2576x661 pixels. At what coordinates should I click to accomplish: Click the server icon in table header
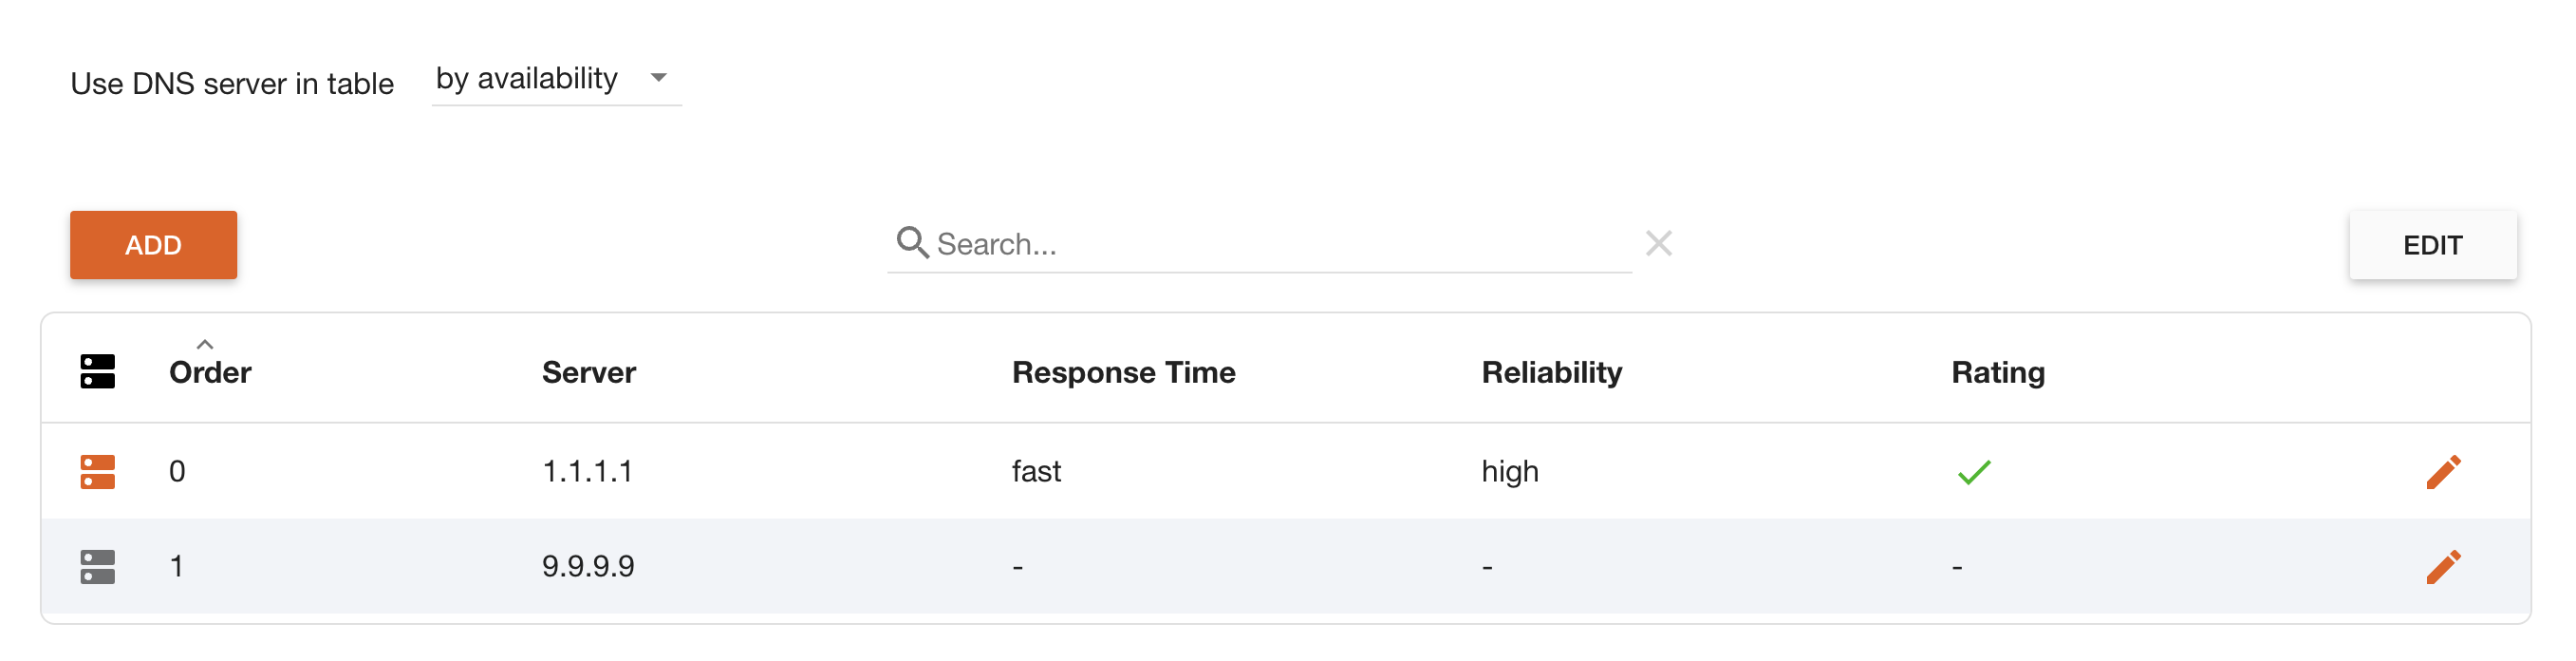98,372
